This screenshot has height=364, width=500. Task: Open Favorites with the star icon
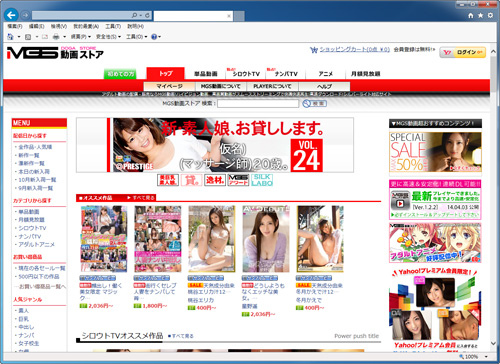tap(480, 15)
